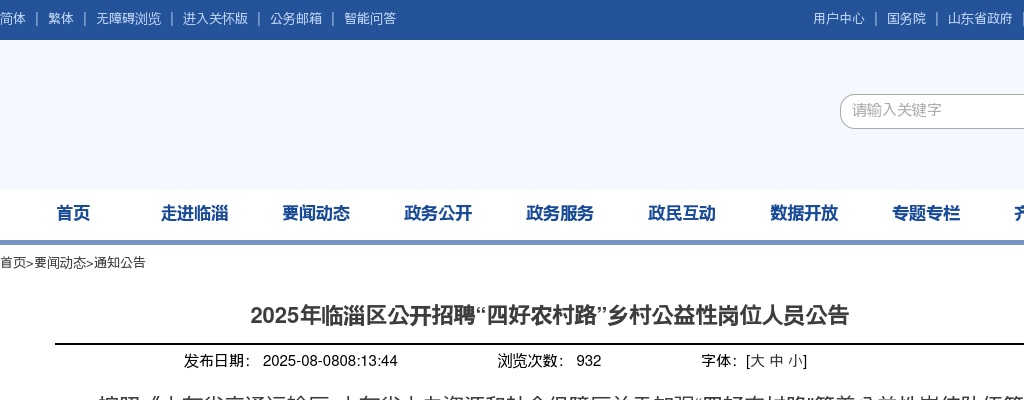The width and height of the screenshot is (1024, 400).
Task: Open the 要闻动态 navigation tab
Action: point(316,213)
